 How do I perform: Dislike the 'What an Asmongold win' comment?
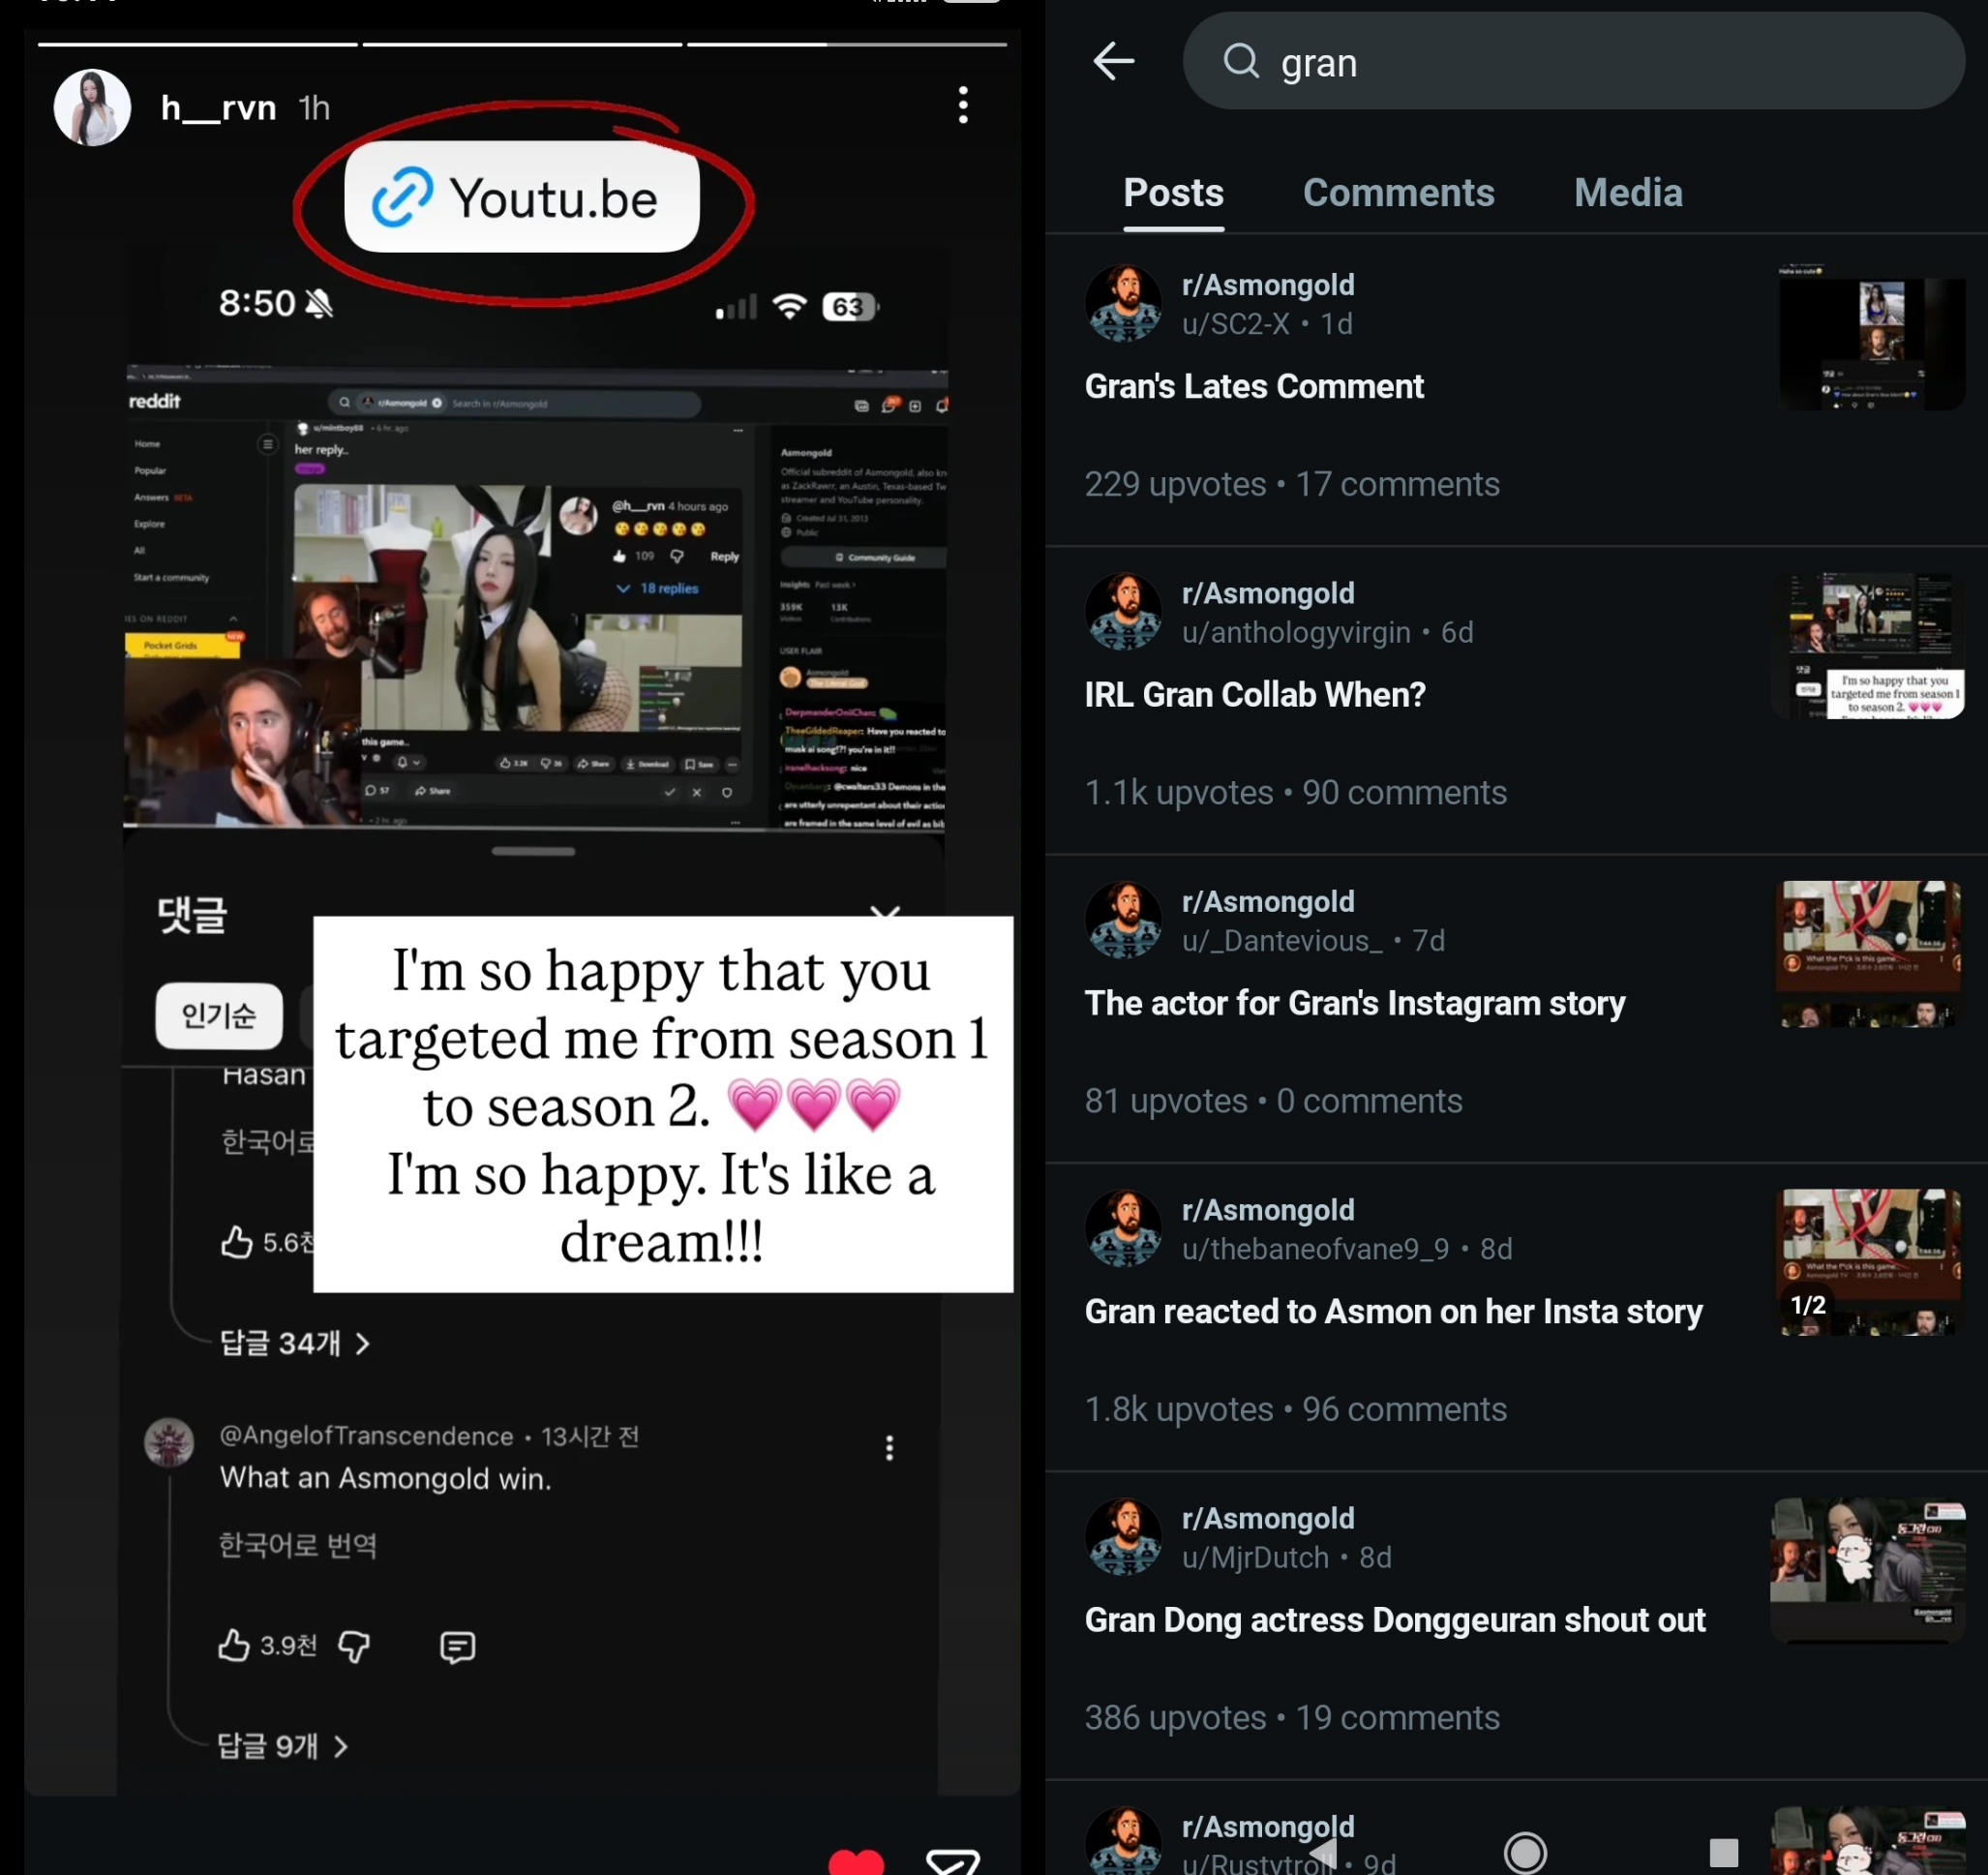(354, 1645)
